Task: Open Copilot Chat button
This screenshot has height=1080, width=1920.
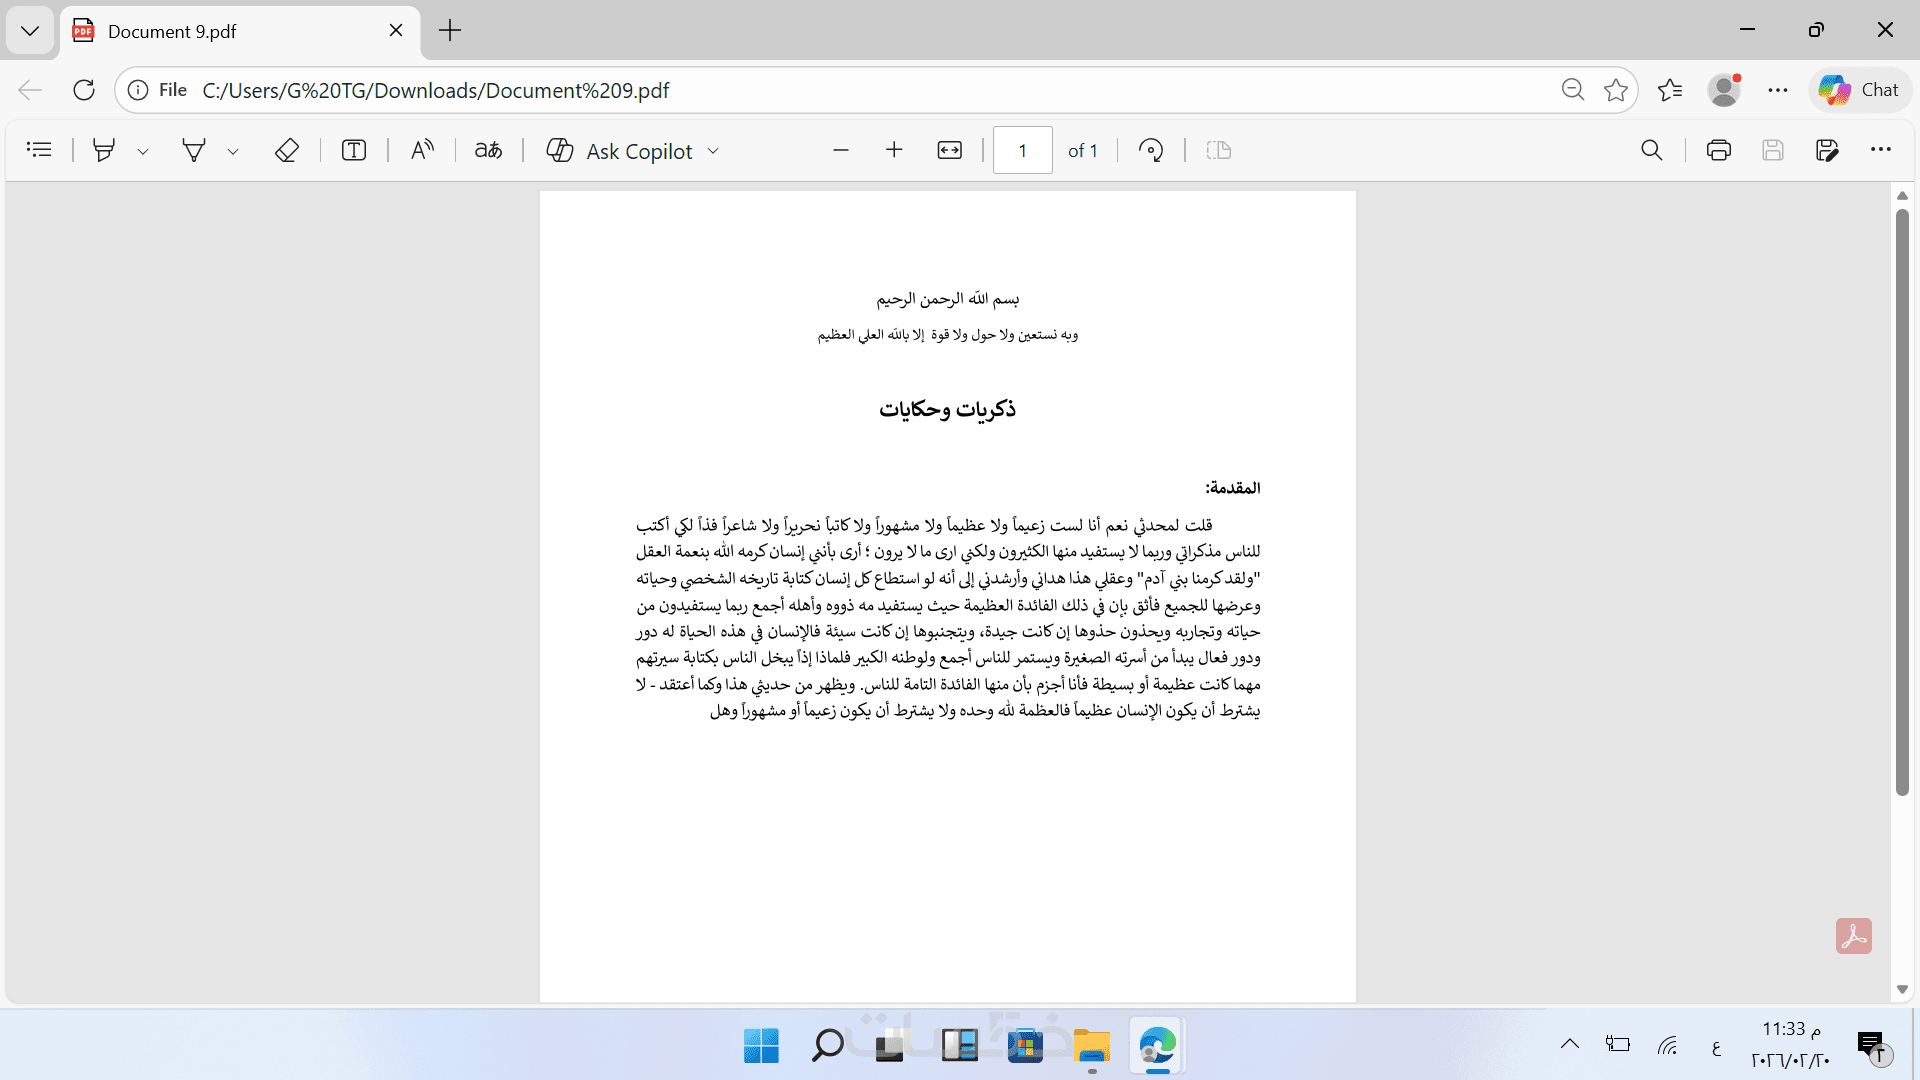Action: point(1859,90)
